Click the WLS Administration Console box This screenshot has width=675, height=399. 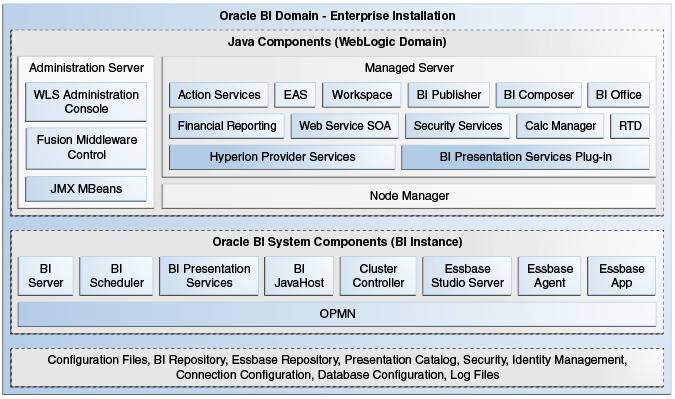tap(86, 102)
